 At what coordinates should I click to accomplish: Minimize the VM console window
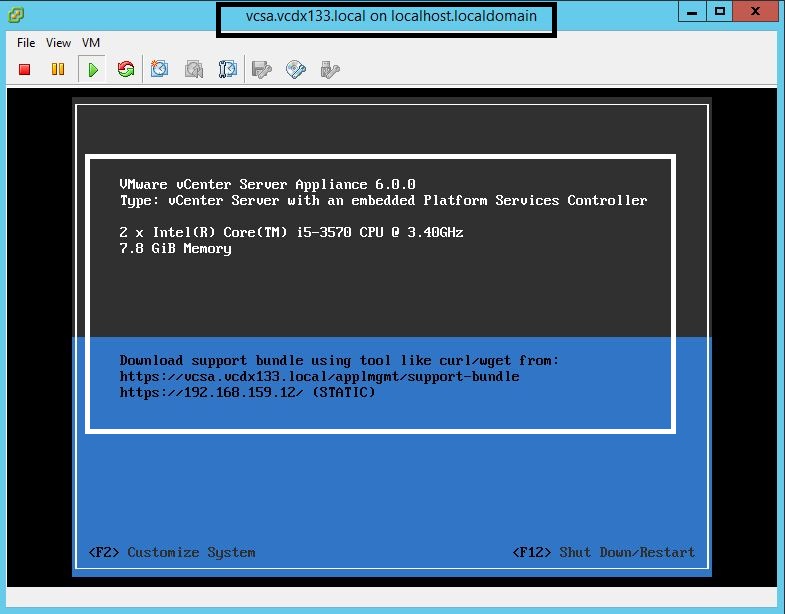click(691, 12)
